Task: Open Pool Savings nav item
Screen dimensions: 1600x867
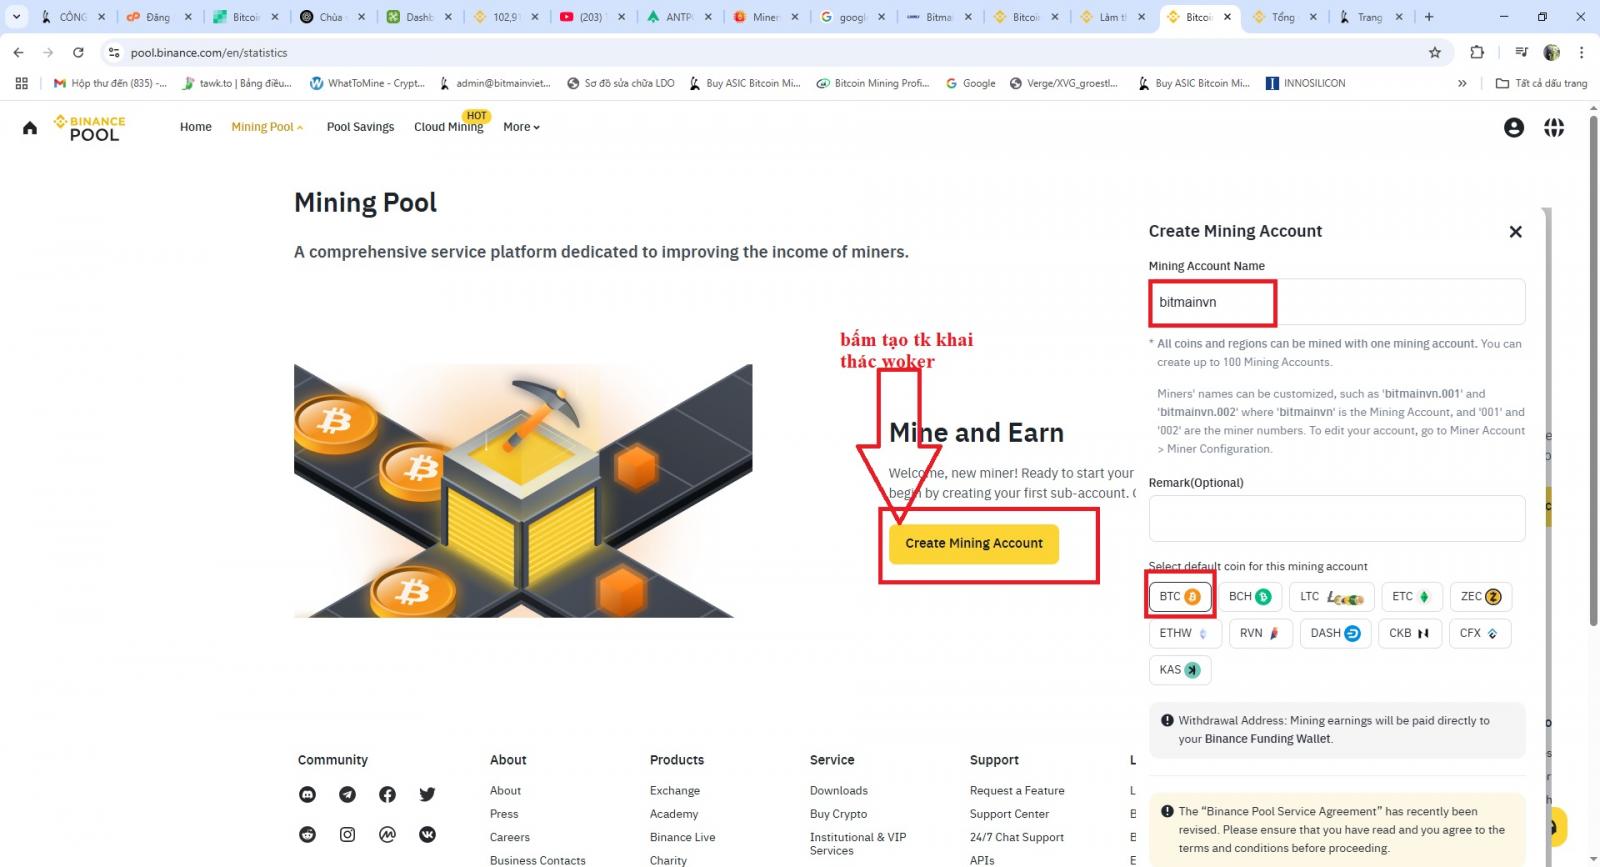Action: [360, 127]
